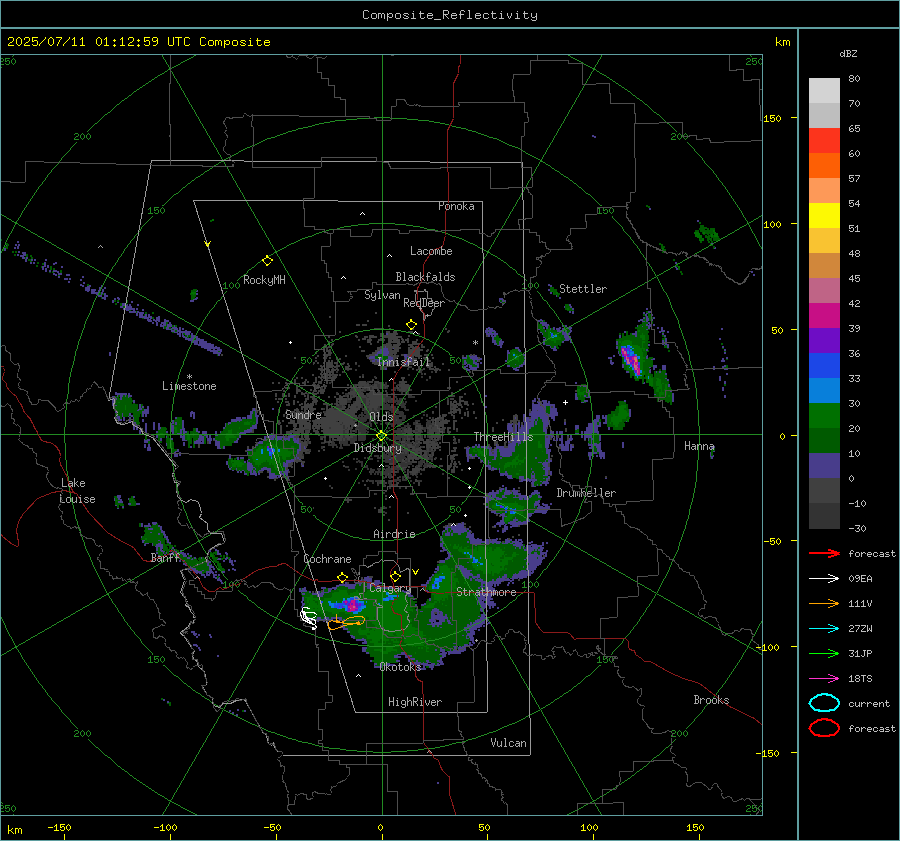Click the Strathmore city label
This screenshot has height=841, width=900.
tap(486, 592)
